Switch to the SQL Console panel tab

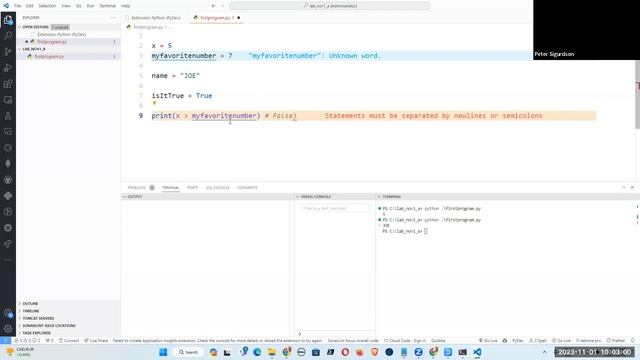coord(218,188)
